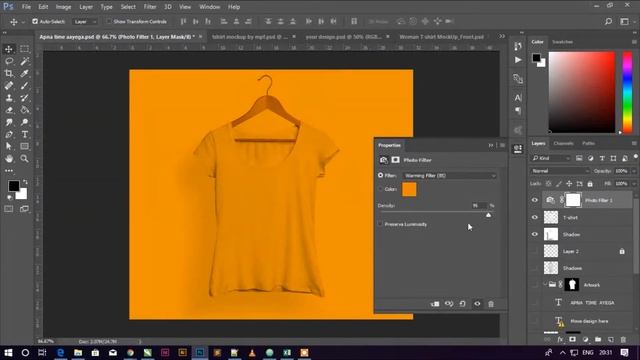
Task: Switch to the Swatches tab
Action: (562, 42)
